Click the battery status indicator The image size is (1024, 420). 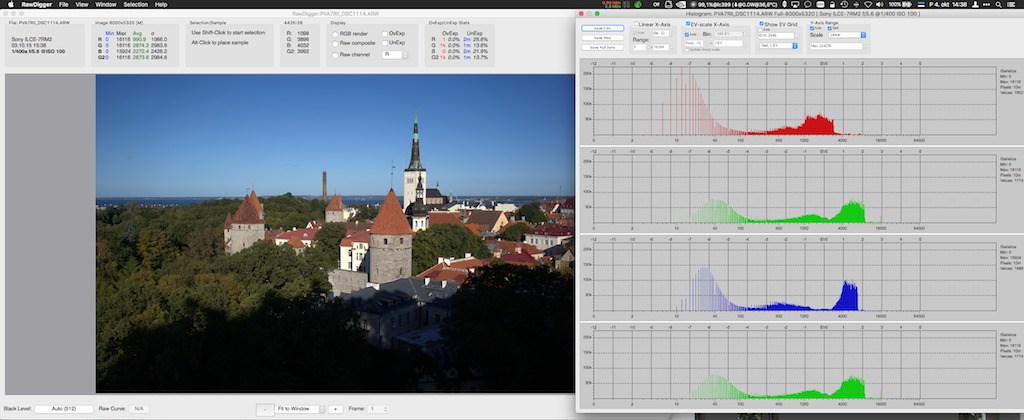(x=900, y=4)
